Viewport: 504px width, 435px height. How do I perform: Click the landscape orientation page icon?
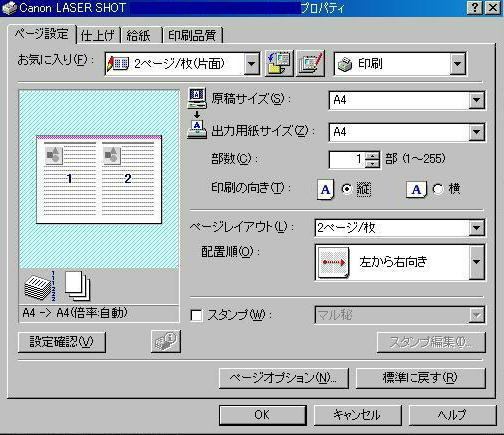pos(416,189)
